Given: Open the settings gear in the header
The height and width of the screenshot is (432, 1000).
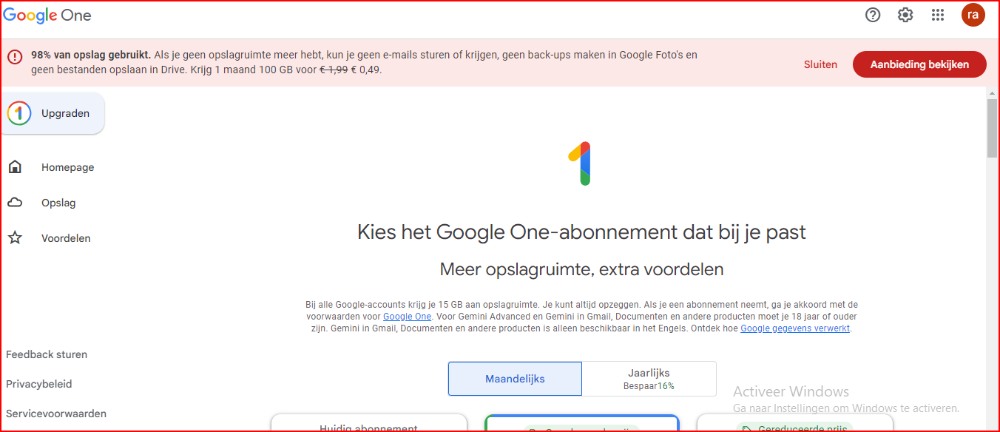Looking at the screenshot, I should click(905, 15).
